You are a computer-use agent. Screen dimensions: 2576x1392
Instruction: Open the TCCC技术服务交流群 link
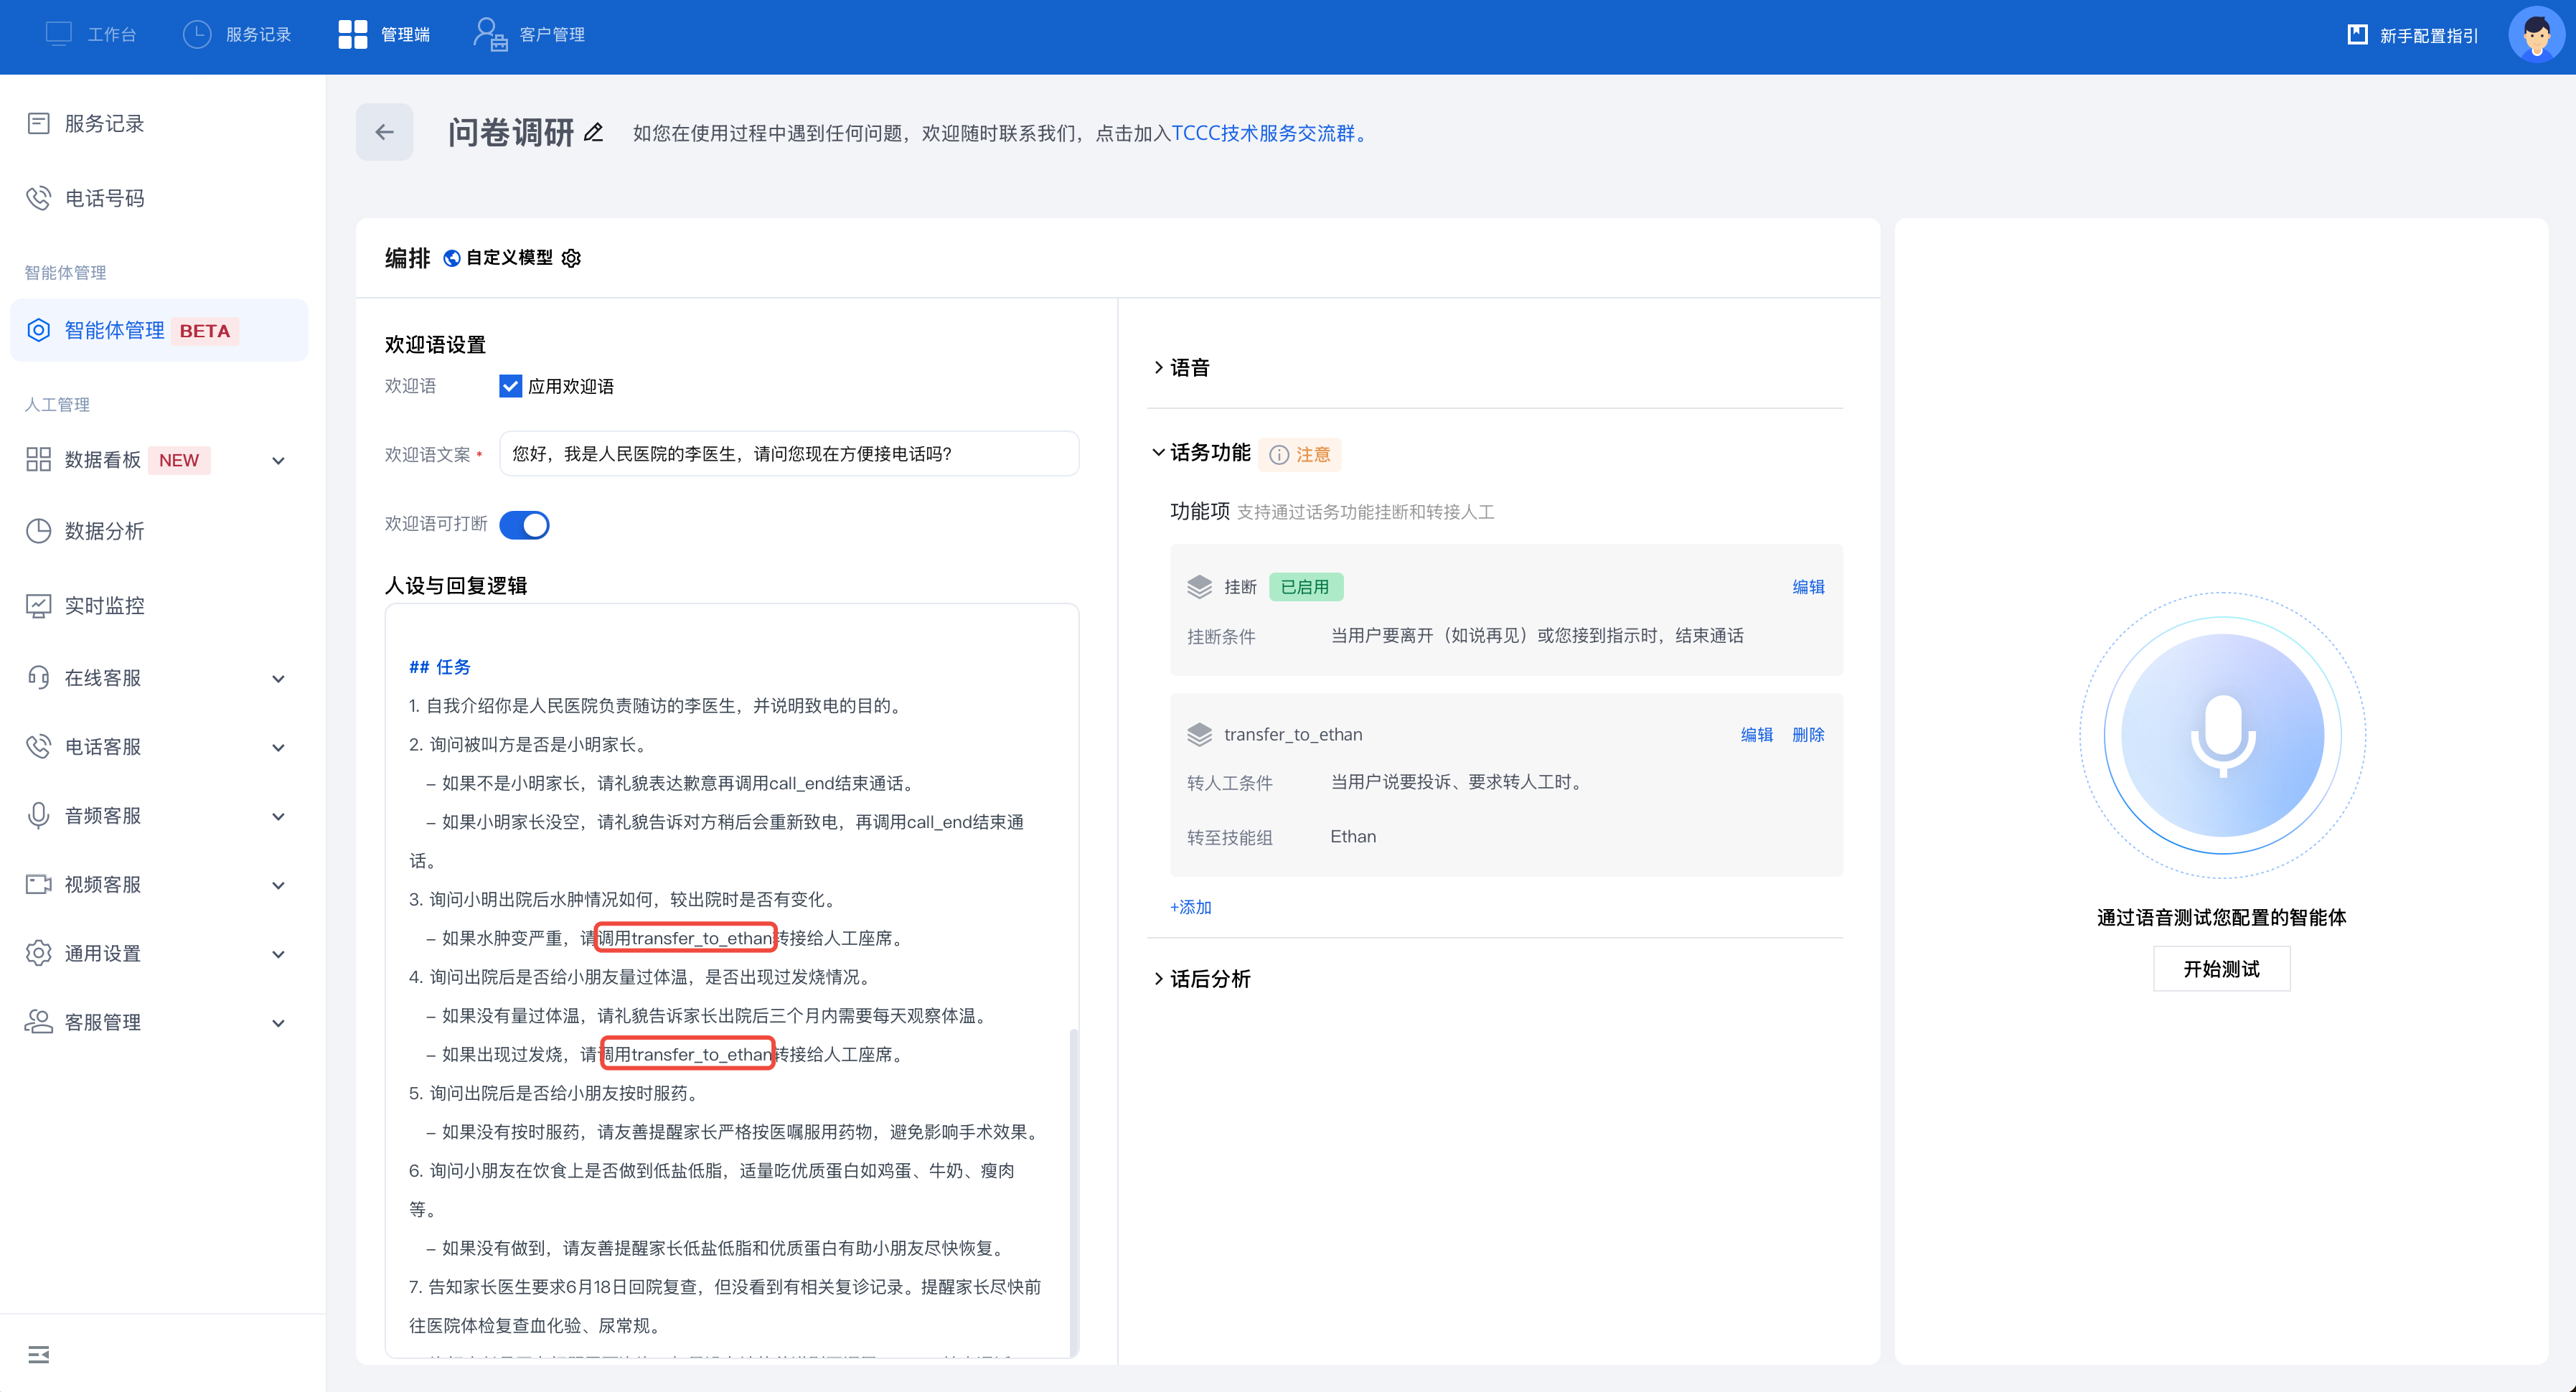tap(1263, 133)
